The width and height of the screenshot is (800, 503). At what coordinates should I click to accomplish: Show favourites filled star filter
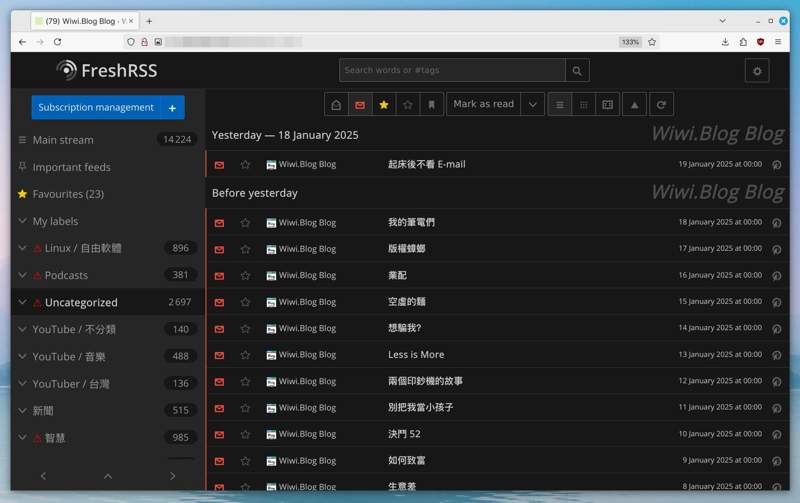pos(384,105)
